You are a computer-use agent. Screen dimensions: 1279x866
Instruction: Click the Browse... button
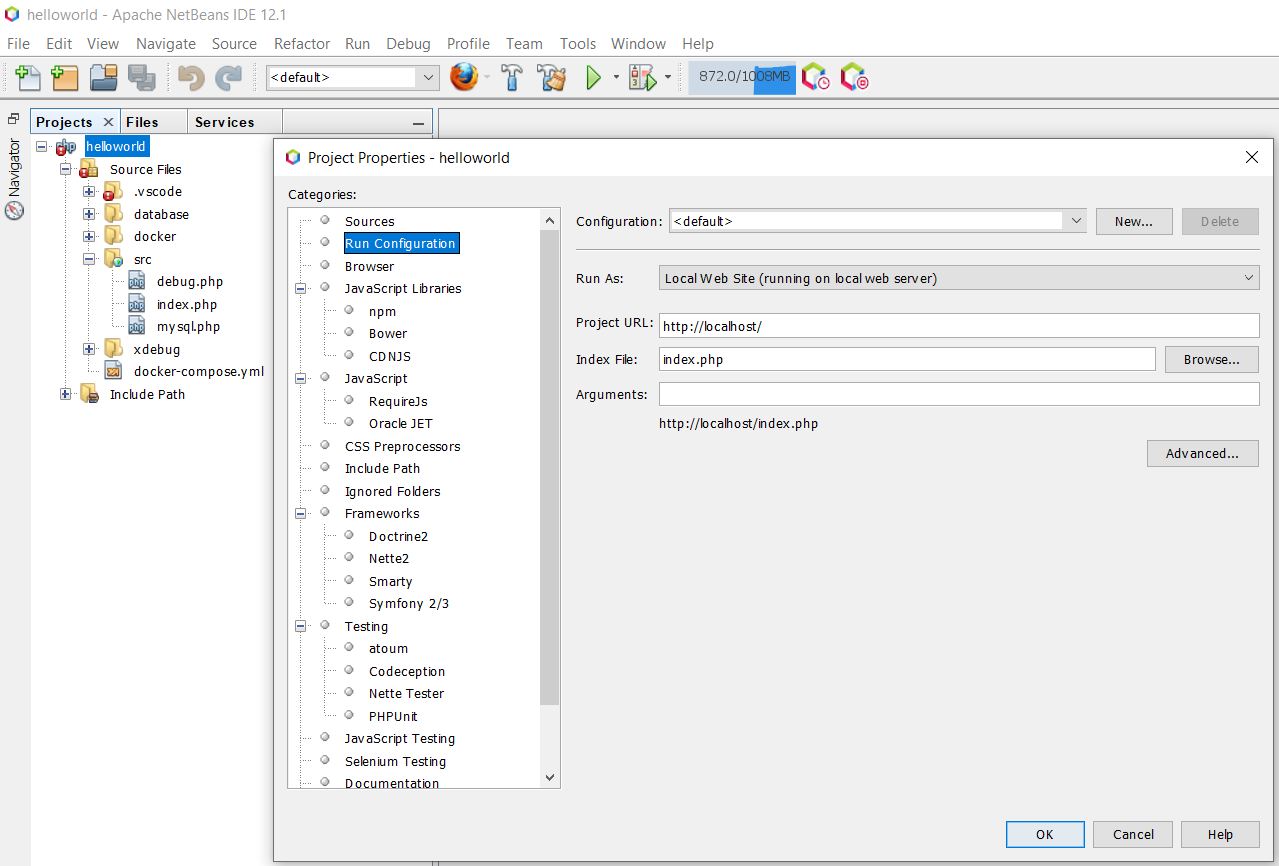(1212, 359)
